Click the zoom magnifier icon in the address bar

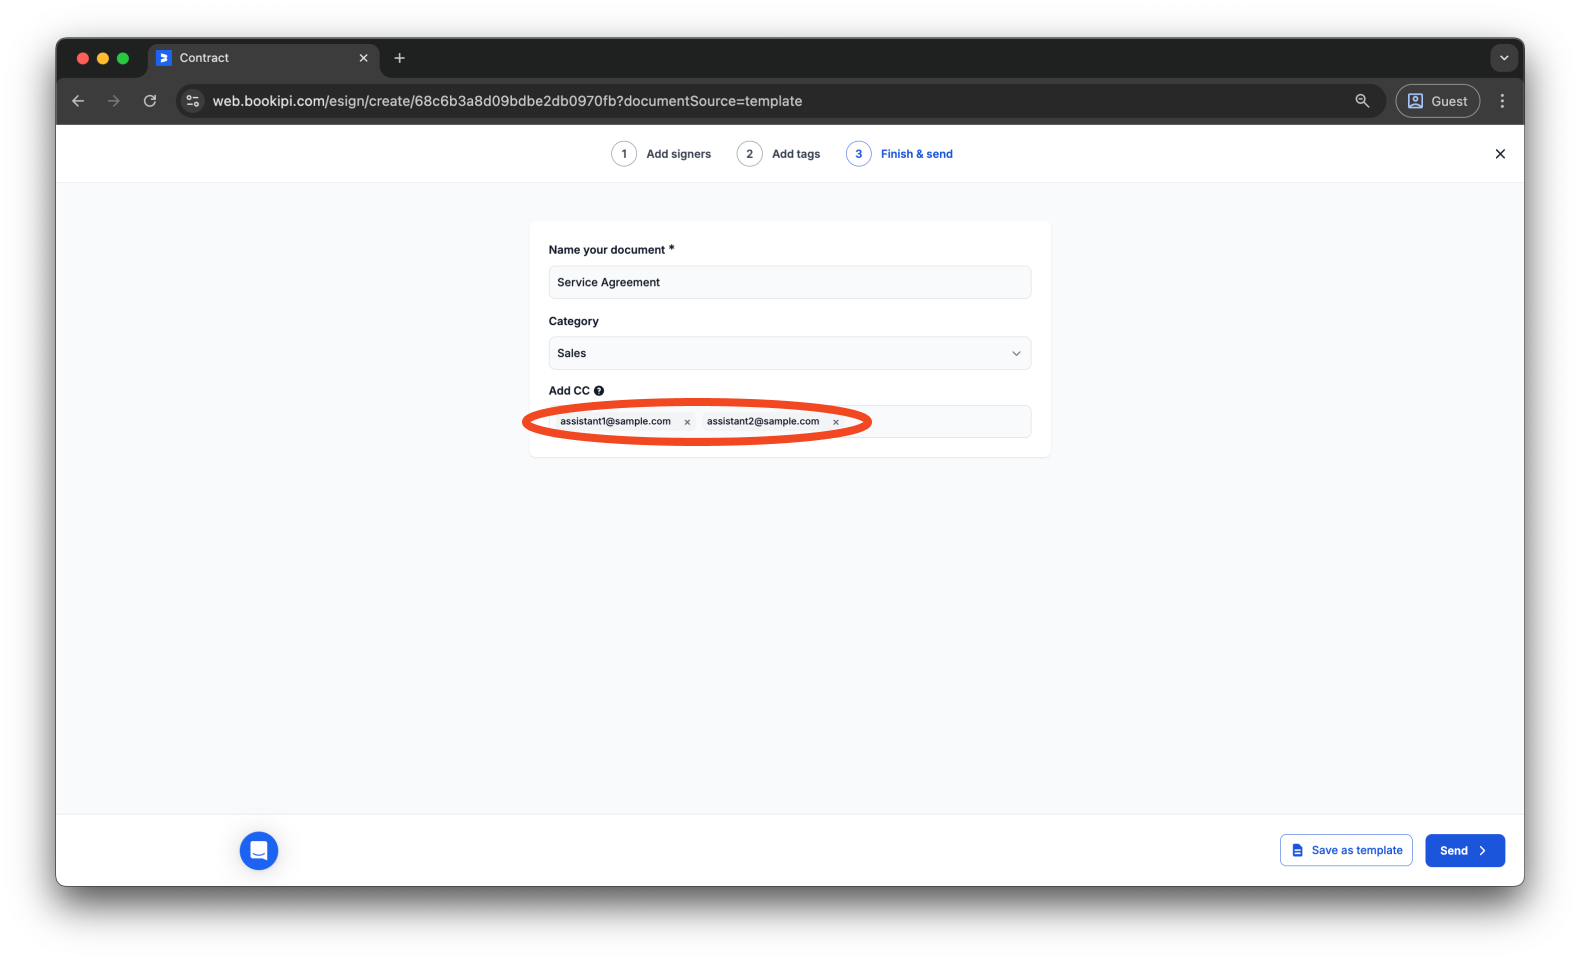(x=1362, y=101)
